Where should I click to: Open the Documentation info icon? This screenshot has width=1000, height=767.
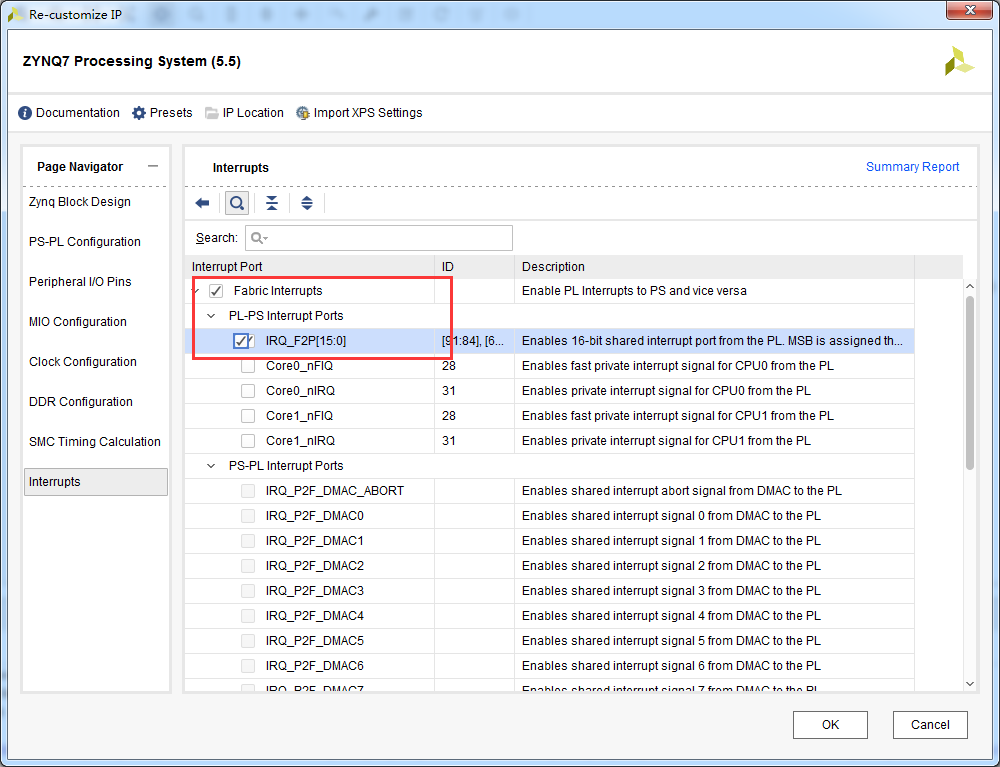point(25,113)
